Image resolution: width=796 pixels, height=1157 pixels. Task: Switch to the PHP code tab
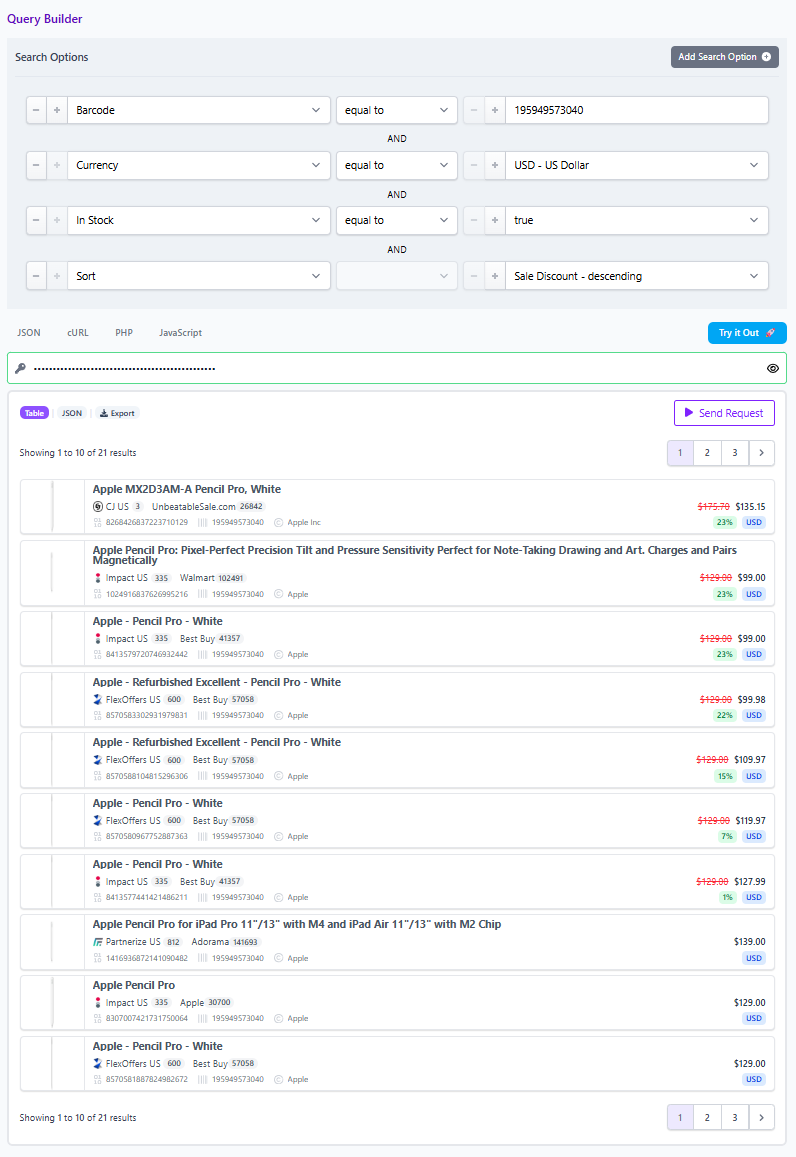(x=124, y=333)
